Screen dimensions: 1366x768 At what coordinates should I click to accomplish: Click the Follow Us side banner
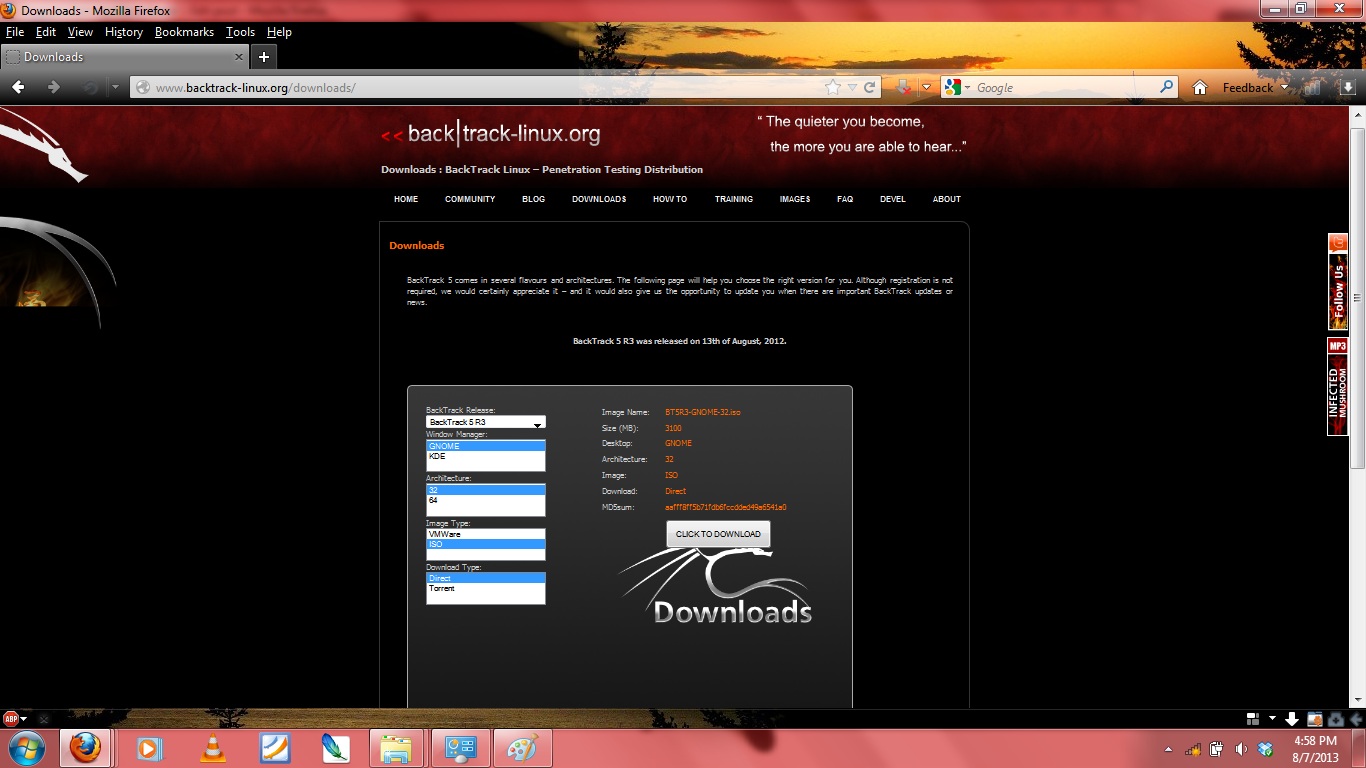coord(1338,282)
